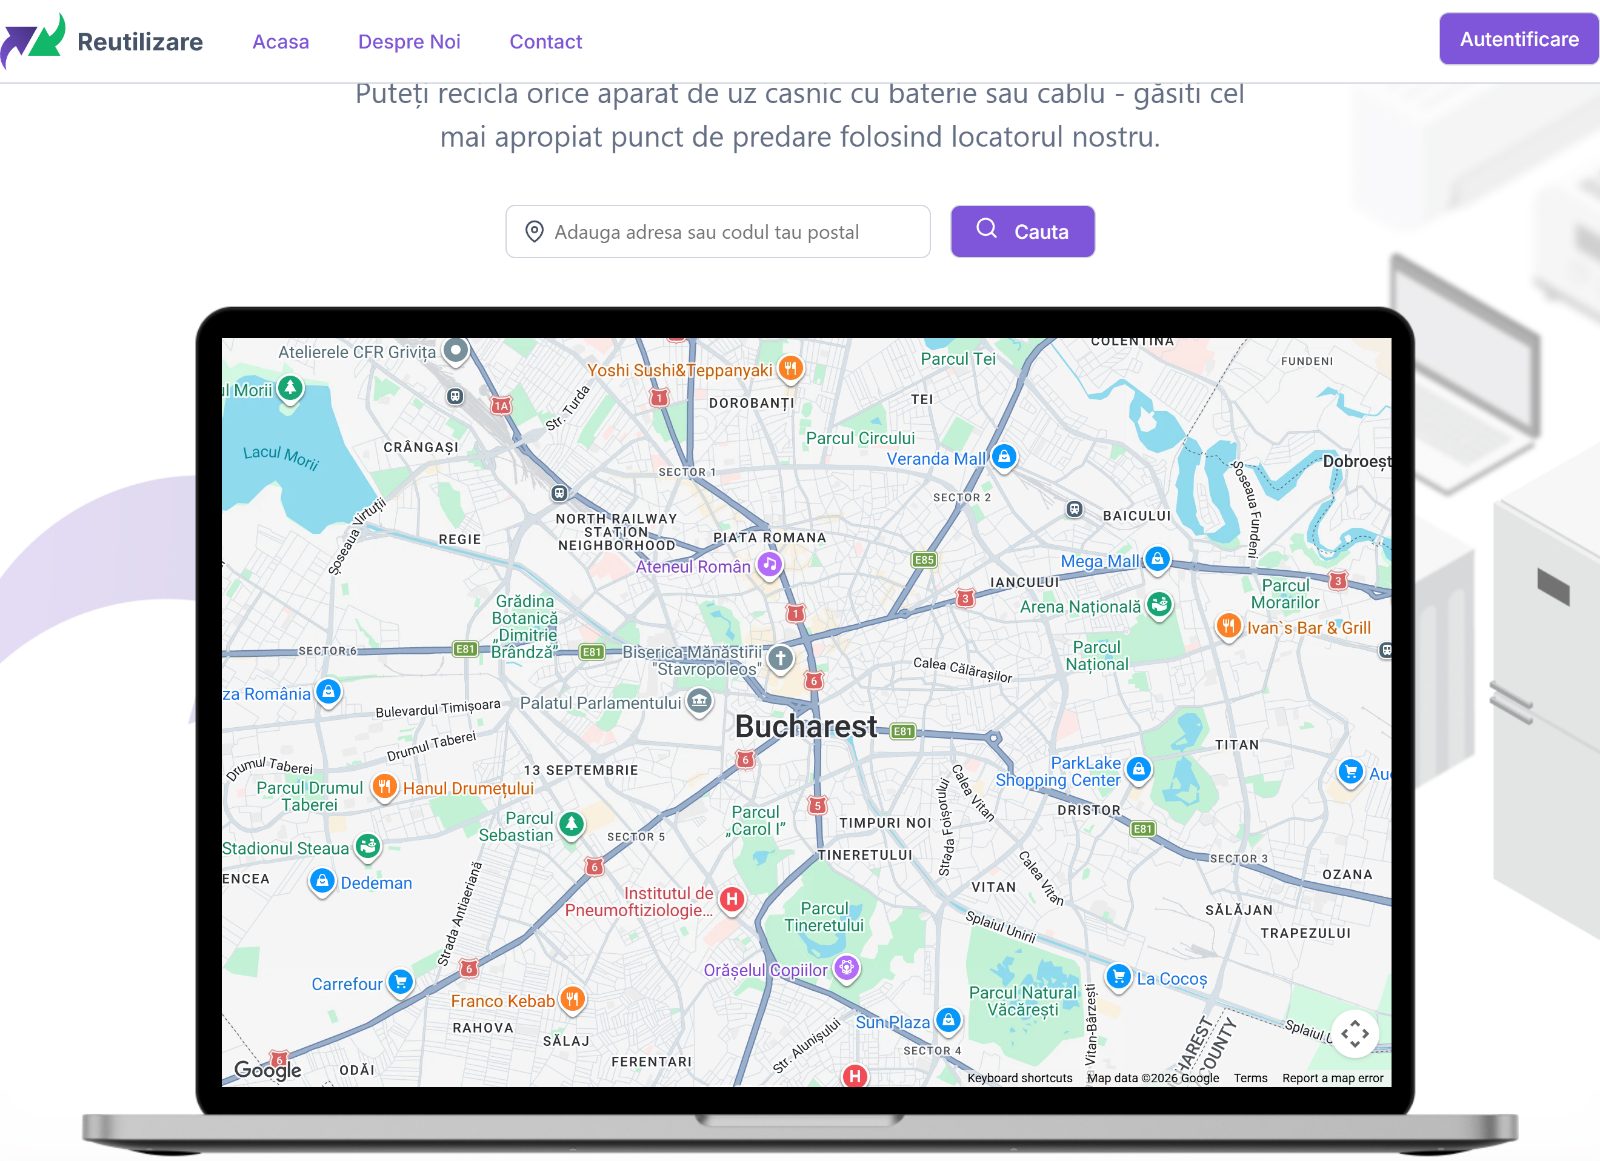Click the Autentificare button
Viewport: 1600px width, 1161px height.
click(x=1519, y=39)
